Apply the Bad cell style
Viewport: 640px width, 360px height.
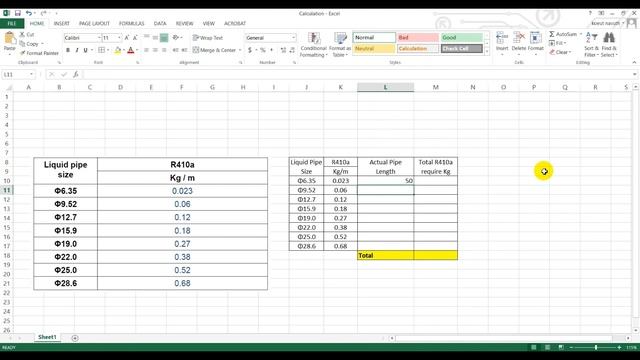click(x=418, y=38)
